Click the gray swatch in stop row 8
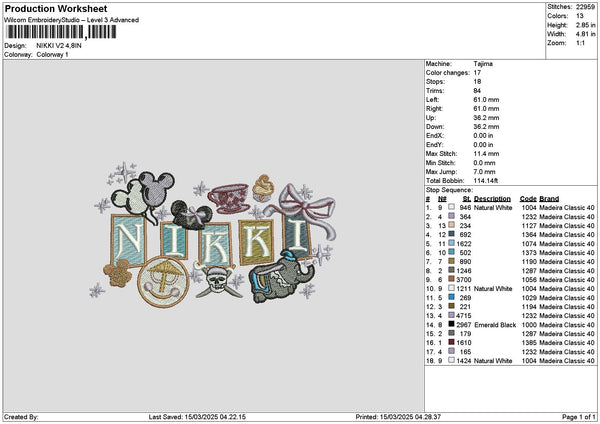 pyautogui.click(x=452, y=270)
